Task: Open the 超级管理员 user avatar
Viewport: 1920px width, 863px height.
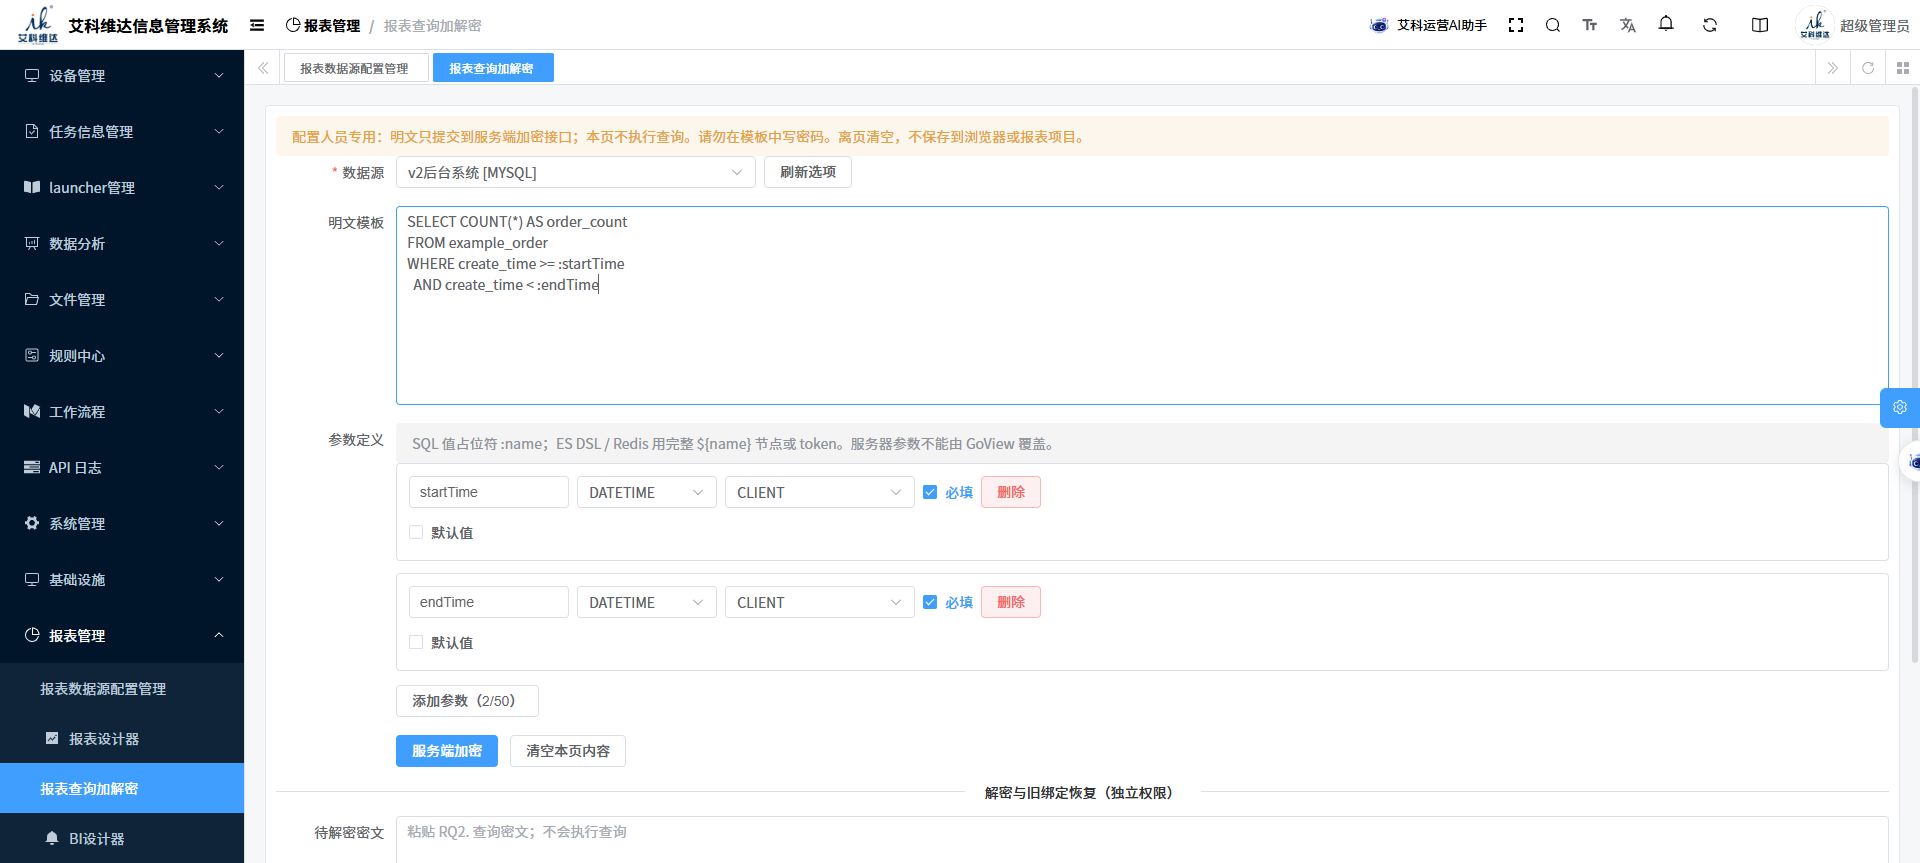Action: (1814, 25)
